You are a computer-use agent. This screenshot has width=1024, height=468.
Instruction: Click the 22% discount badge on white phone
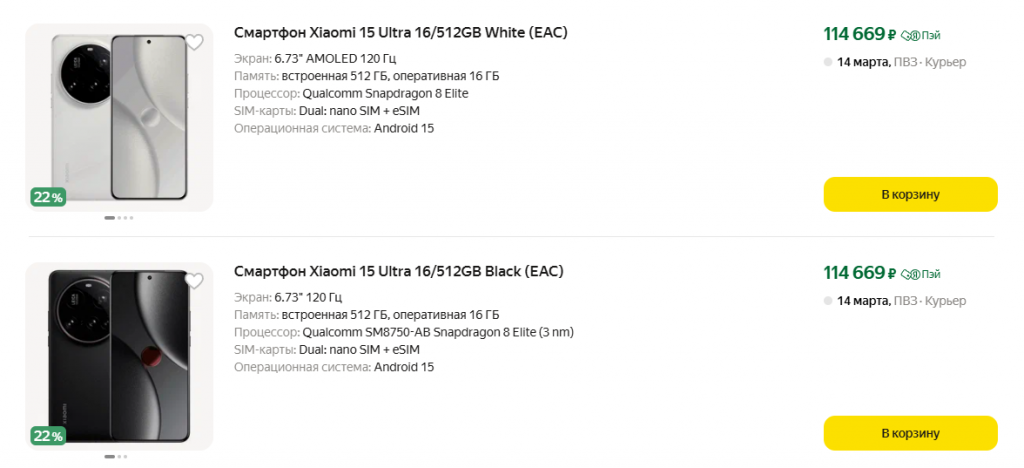click(48, 197)
